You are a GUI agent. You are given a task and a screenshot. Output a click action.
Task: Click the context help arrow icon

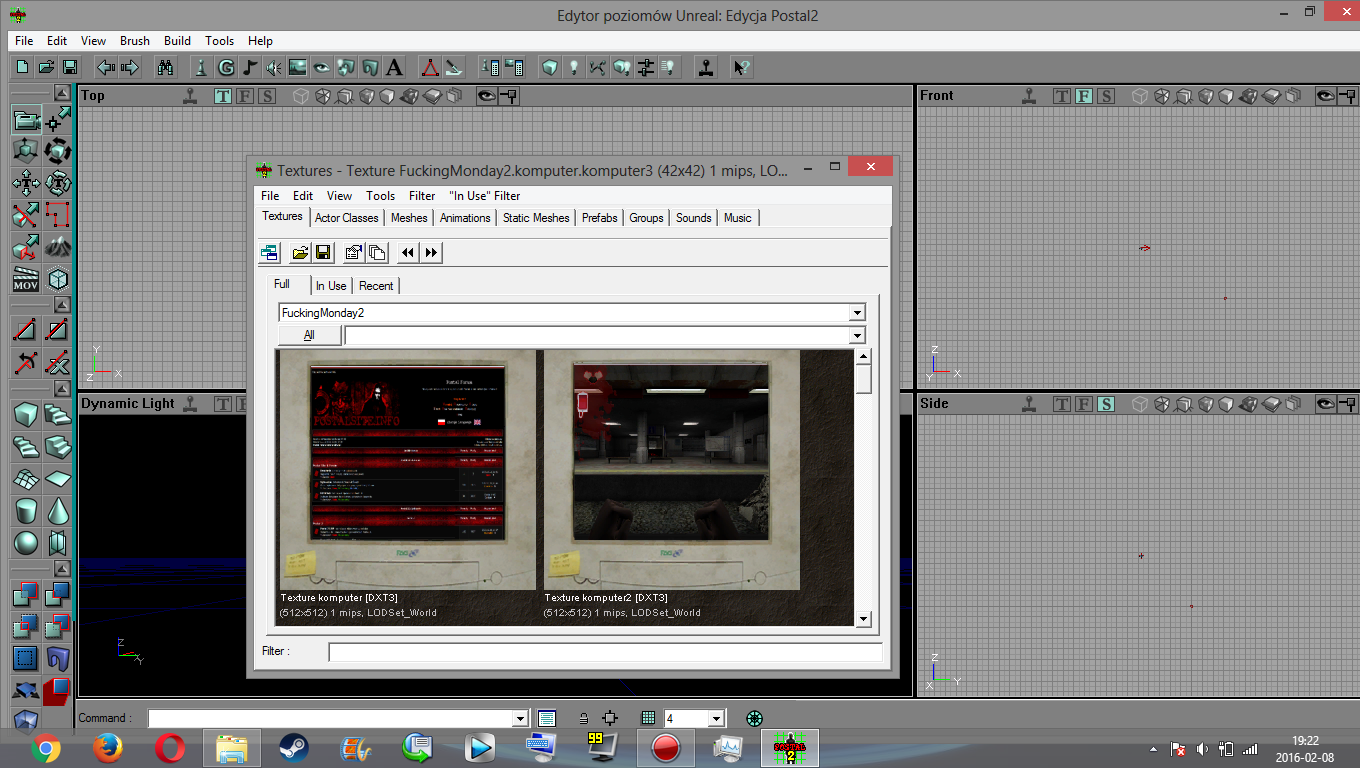click(741, 67)
